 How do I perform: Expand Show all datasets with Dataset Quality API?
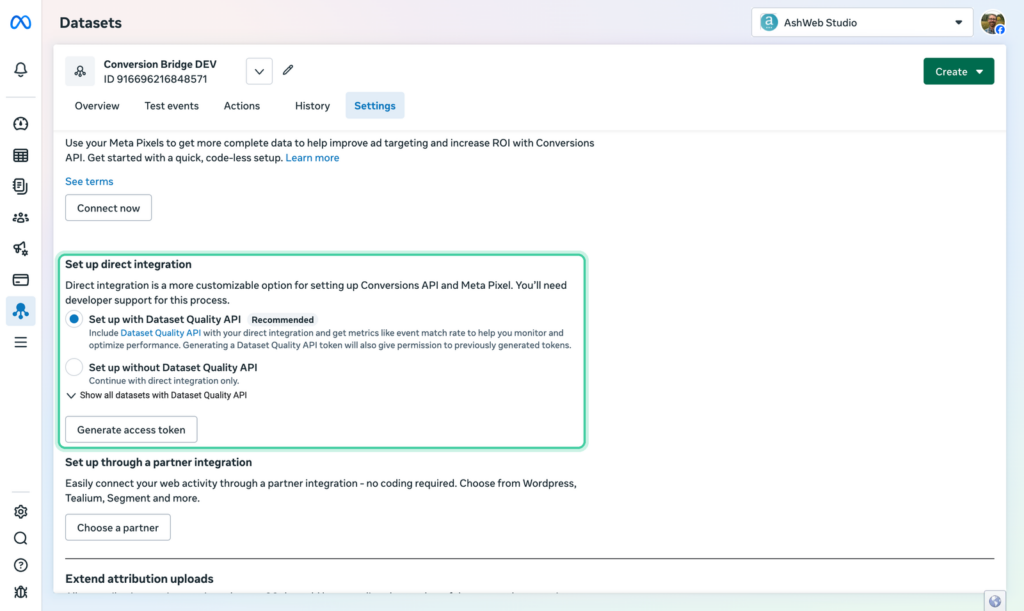(157, 395)
